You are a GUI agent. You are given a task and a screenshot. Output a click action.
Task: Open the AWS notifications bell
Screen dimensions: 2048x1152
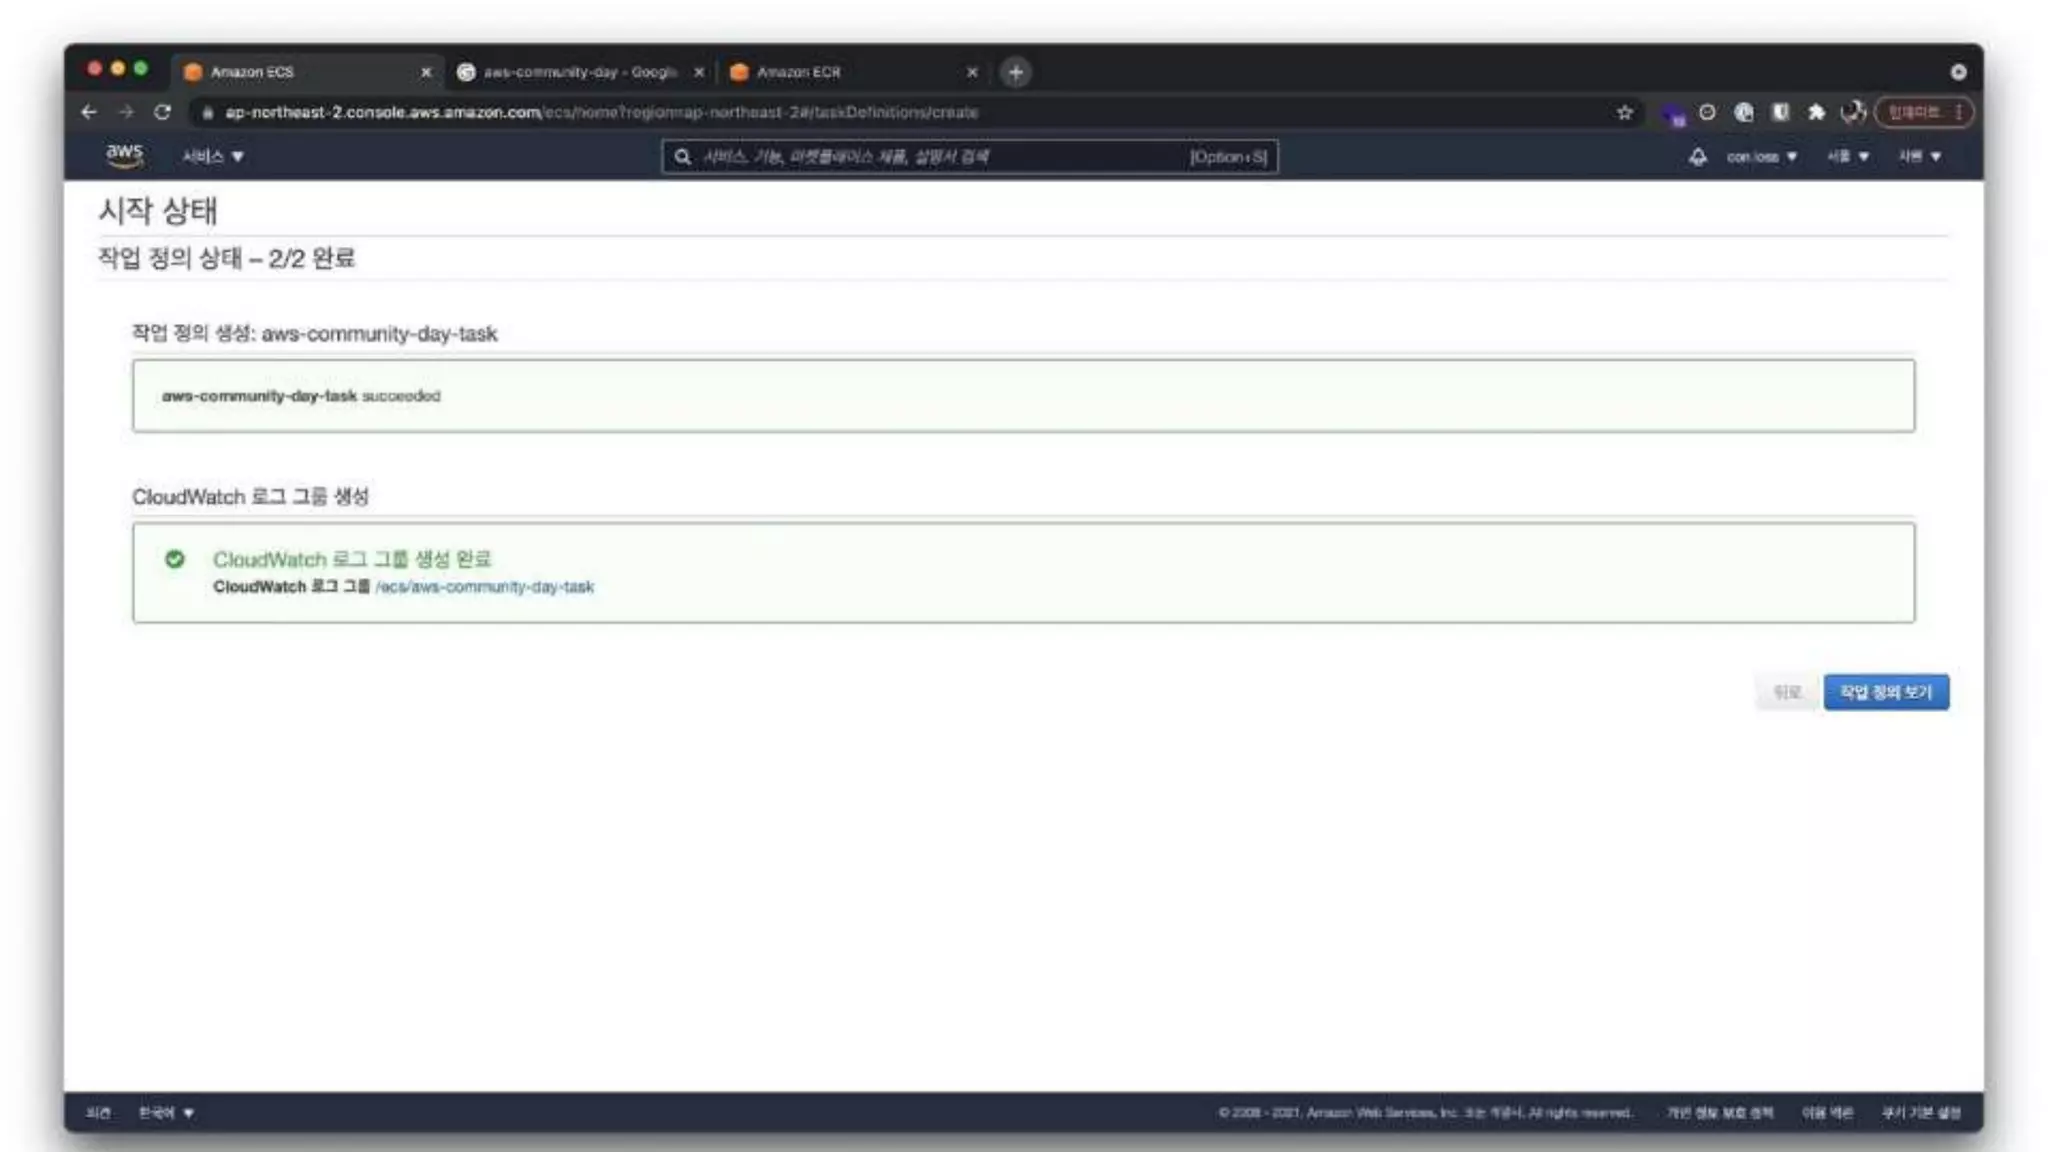click(x=1697, y=156)
